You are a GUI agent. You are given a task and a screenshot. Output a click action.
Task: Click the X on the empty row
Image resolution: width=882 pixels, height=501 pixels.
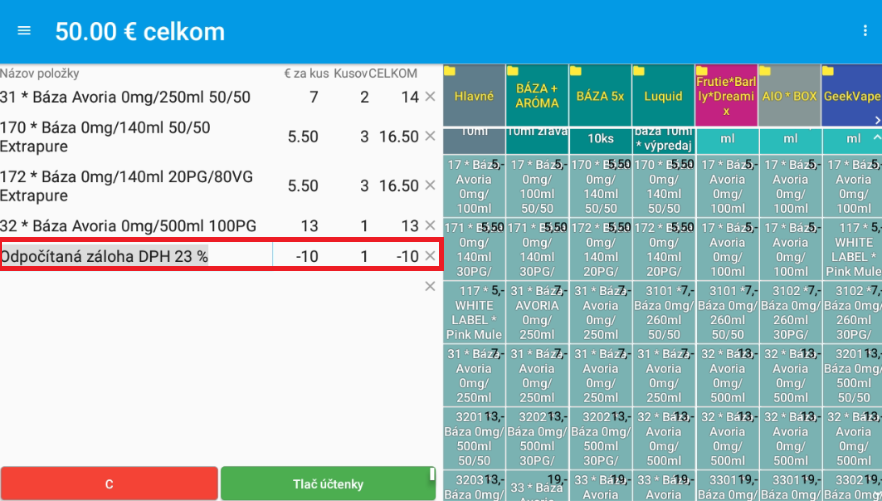pos(430,287)
